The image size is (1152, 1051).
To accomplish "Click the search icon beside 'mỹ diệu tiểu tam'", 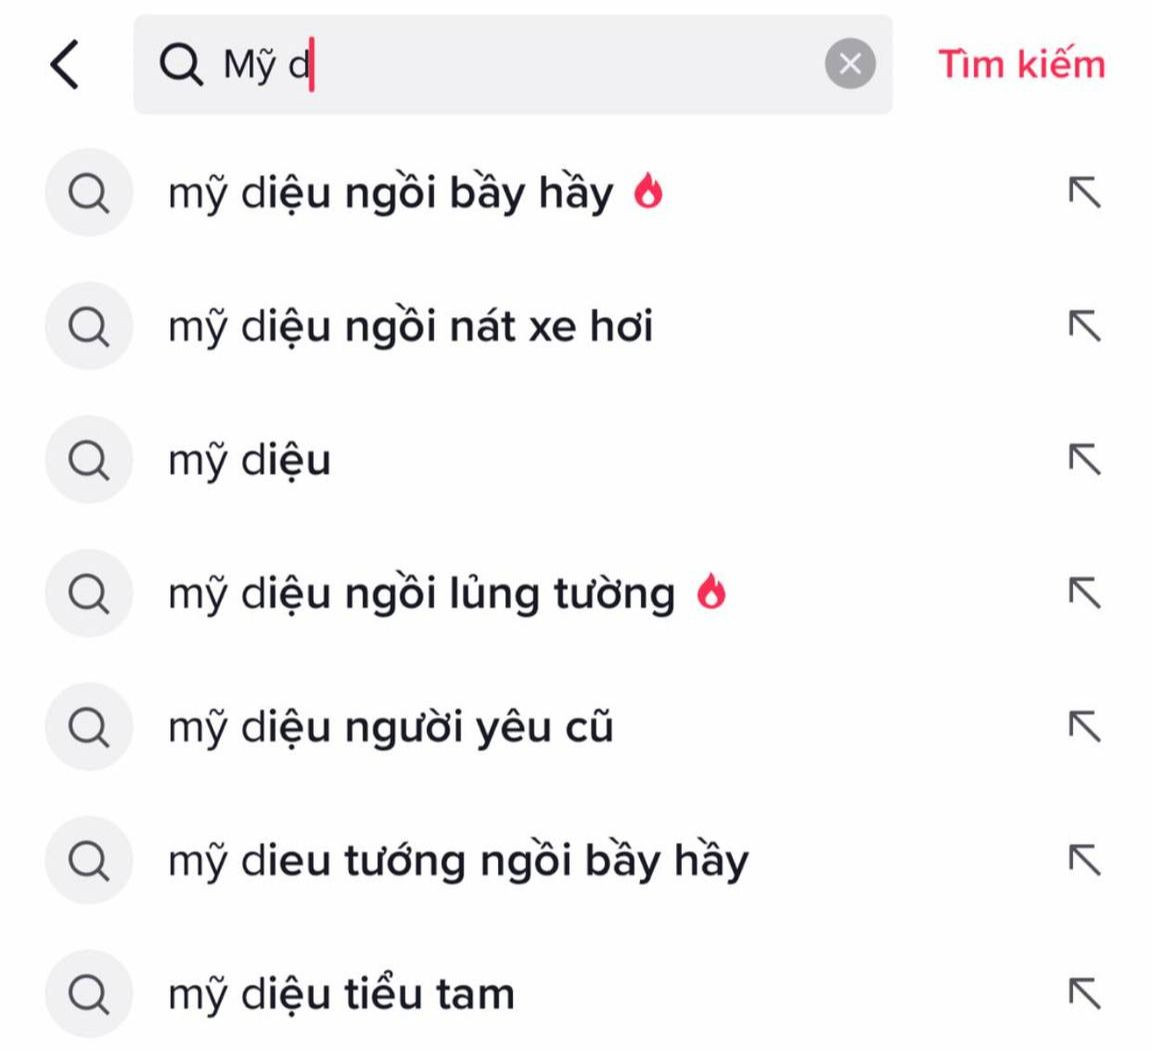I will (89, 992).
